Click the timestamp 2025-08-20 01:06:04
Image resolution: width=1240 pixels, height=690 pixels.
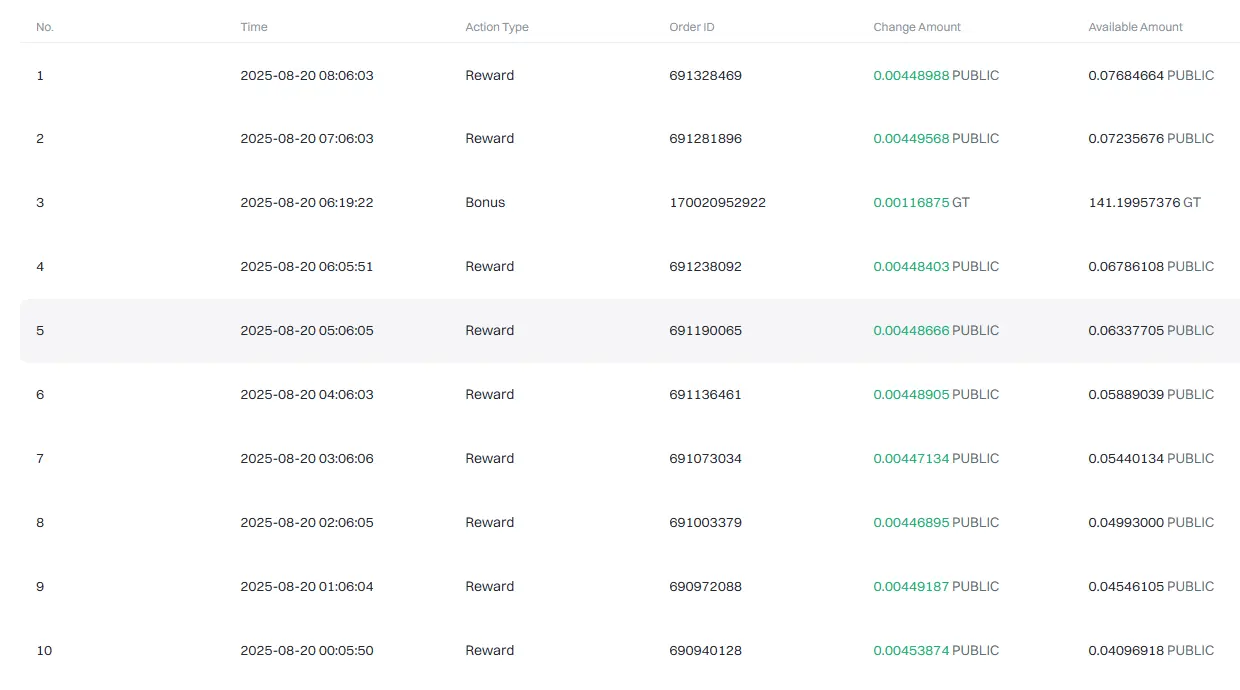tap(307, 586)
